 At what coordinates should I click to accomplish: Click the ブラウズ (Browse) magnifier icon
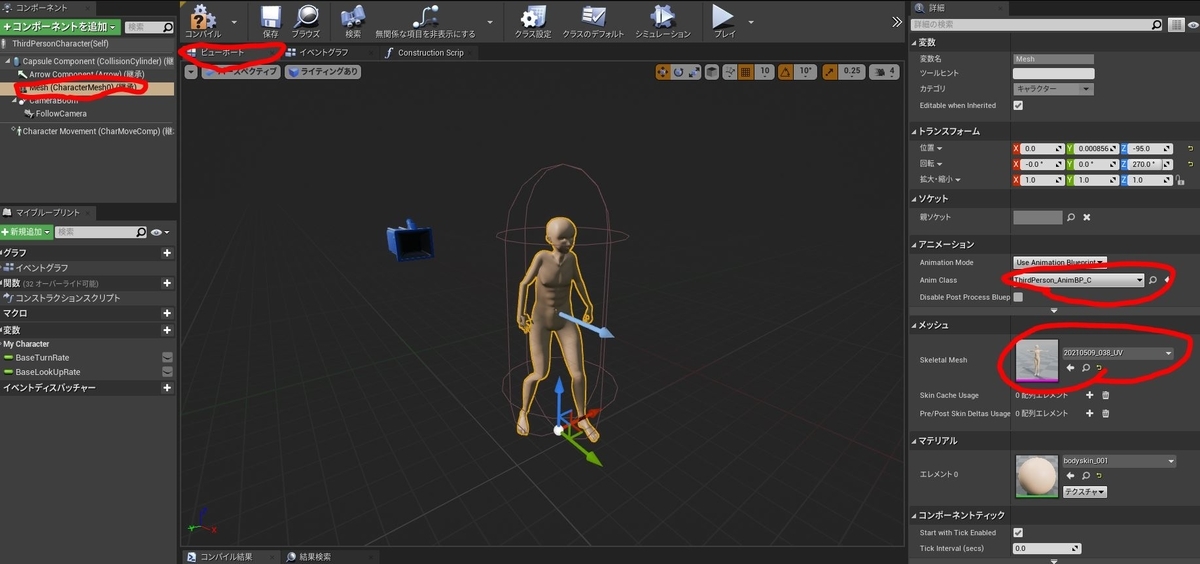[306, 20]
